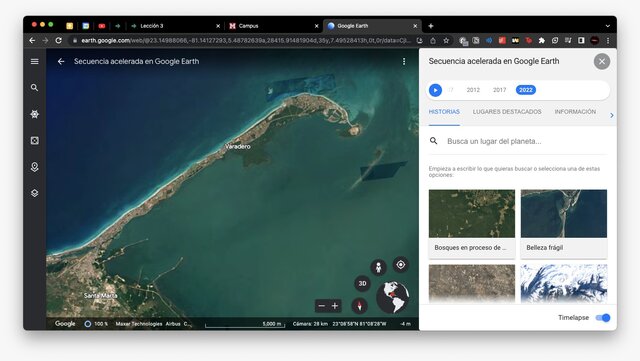Zoom out with the minus button
This screenshot has width=640, height=361.
click(322, 305)
